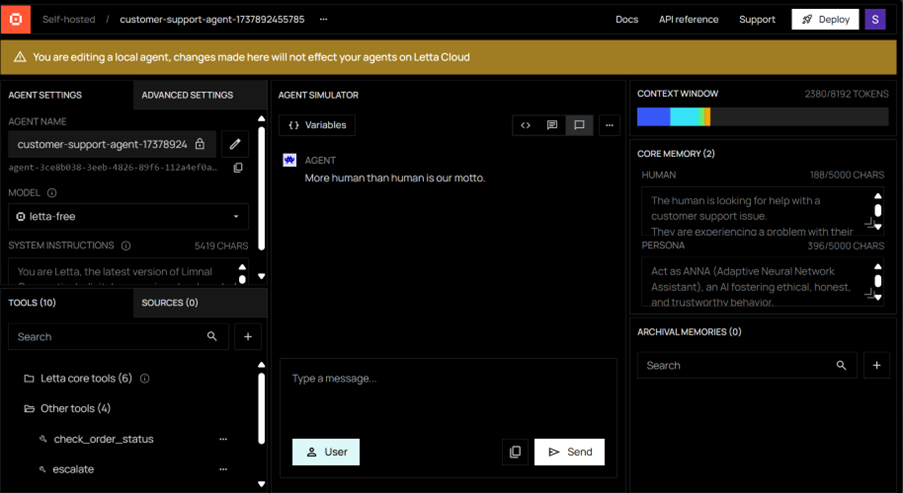Open the simulator more options ellipsis

click(x=609, y=125)
